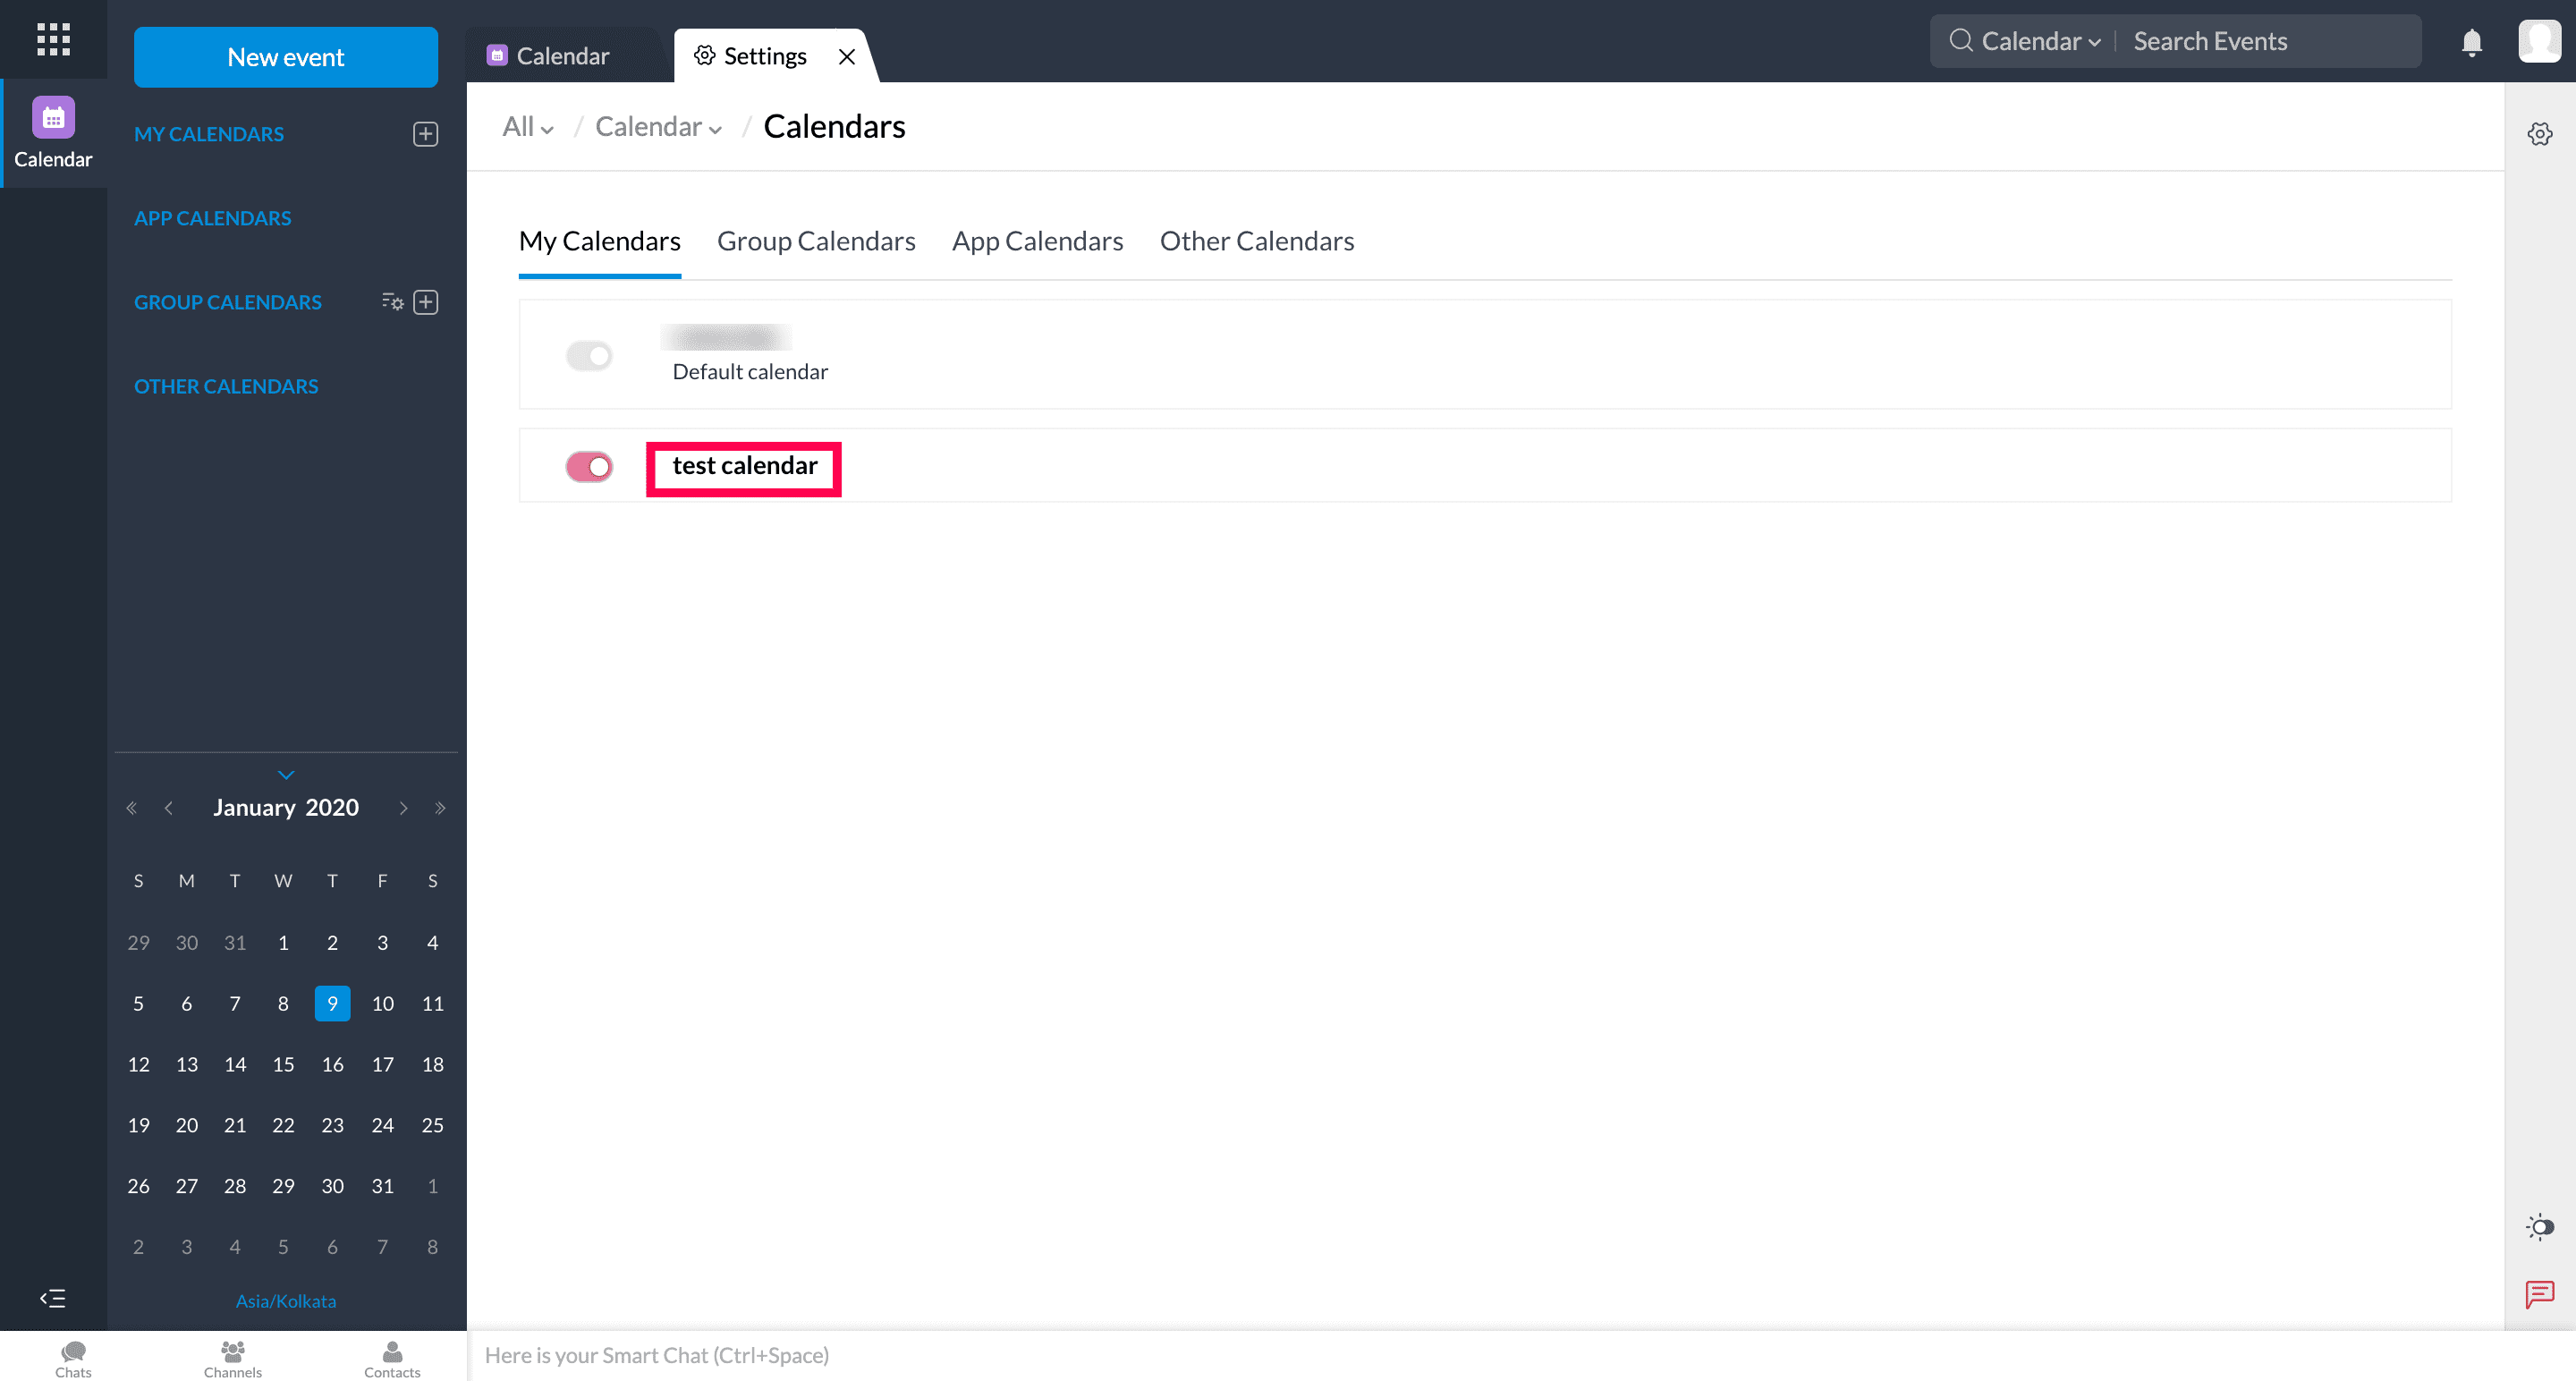Image resolution: width=2576 pixels, height=1381 pixels.
Task: Open settings gear in right panel
Action: [x=2539, y=134]
